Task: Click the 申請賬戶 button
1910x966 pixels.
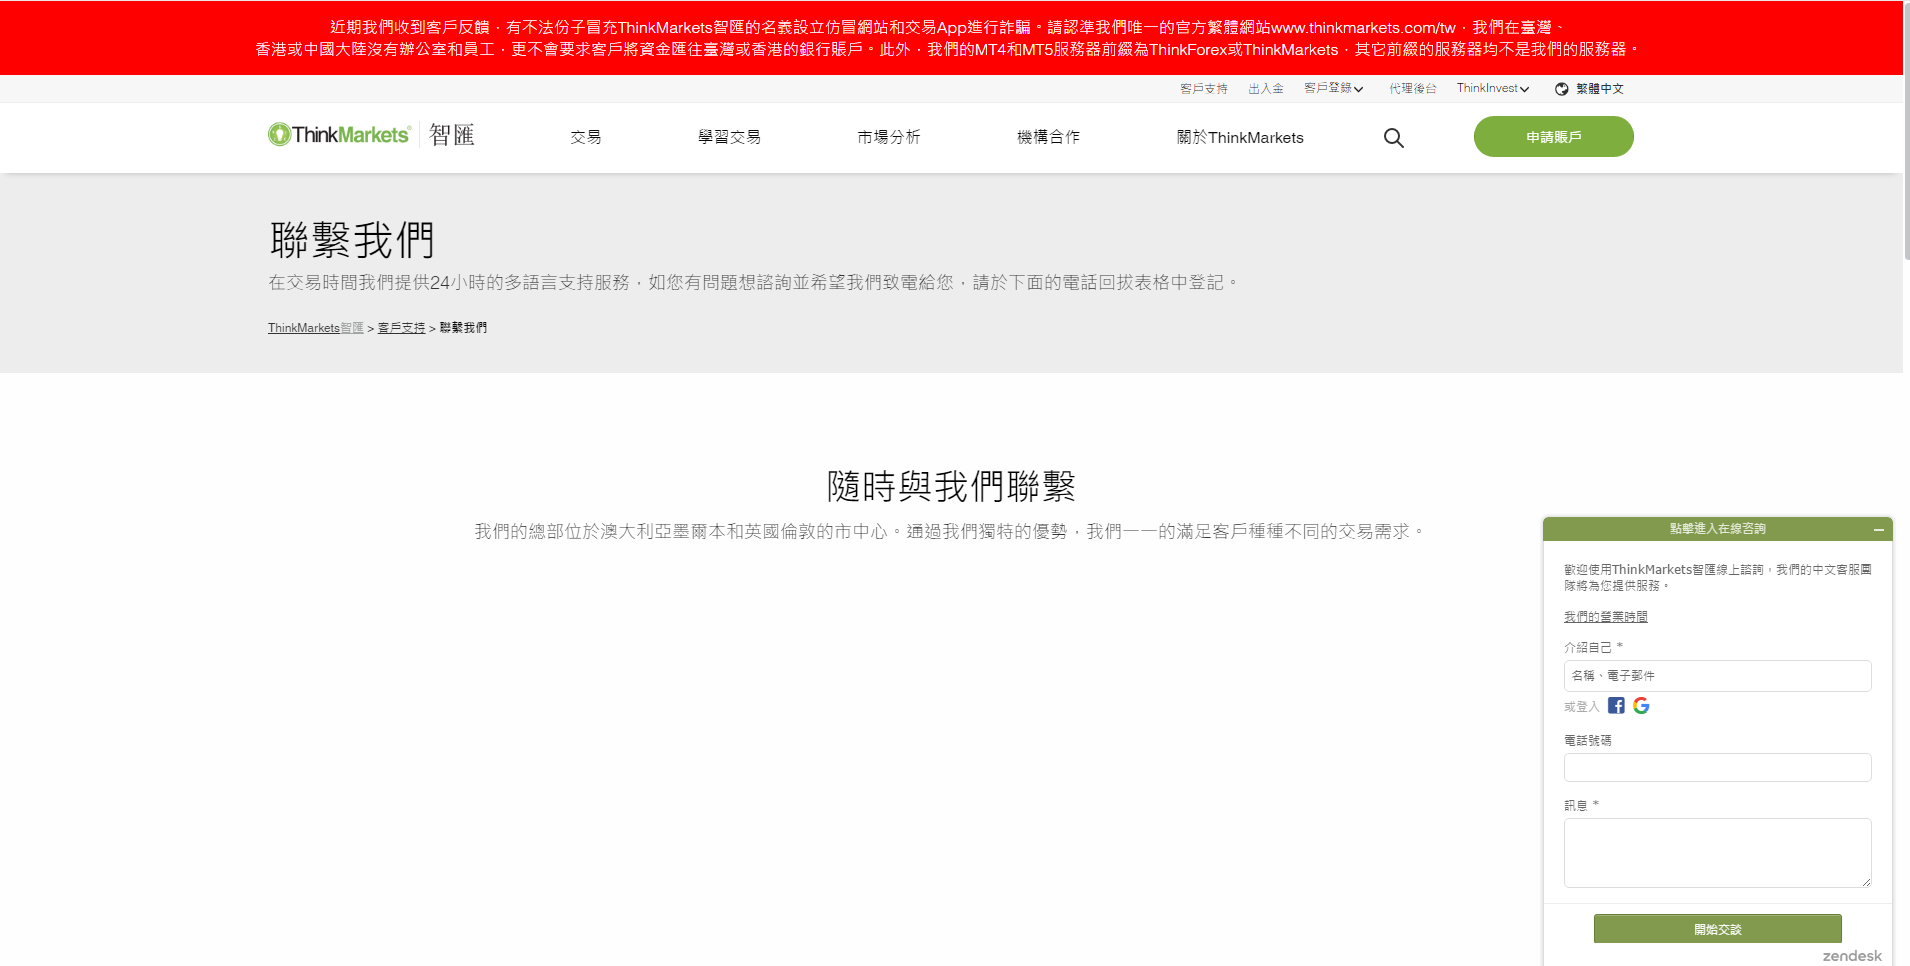Action: coord(1553,137)
